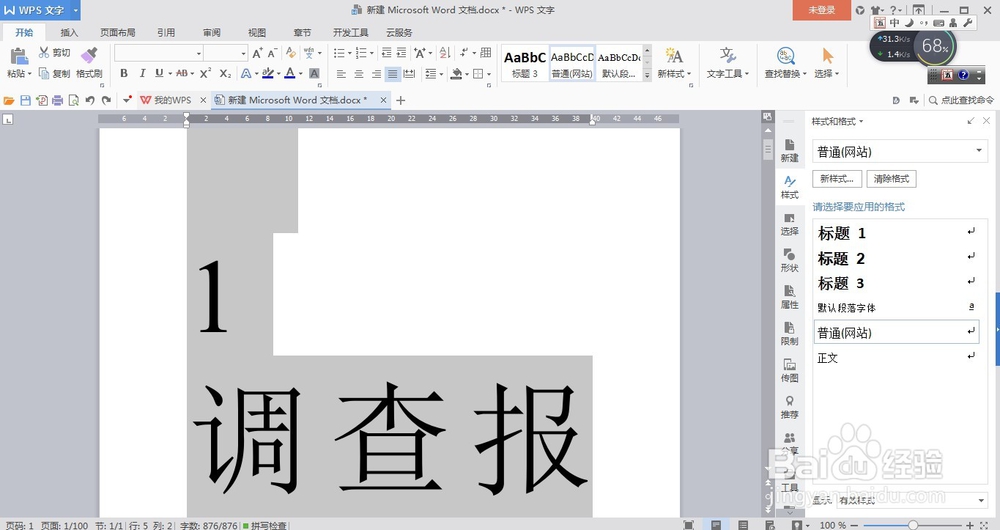Viewport: 1000px width, 530px height.
Task: Open the 限制 (Restrict) sidebar panel
Action: (x=790, y=333)
